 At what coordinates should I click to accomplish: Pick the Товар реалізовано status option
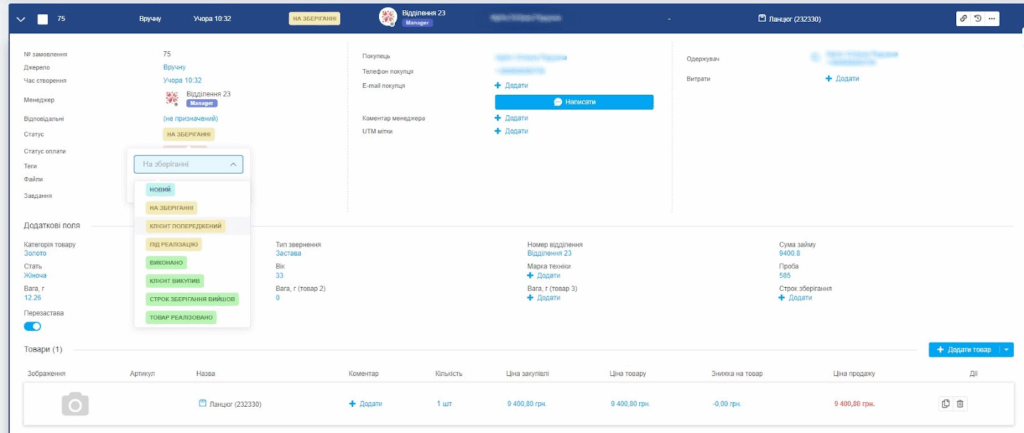coord(180,317)
